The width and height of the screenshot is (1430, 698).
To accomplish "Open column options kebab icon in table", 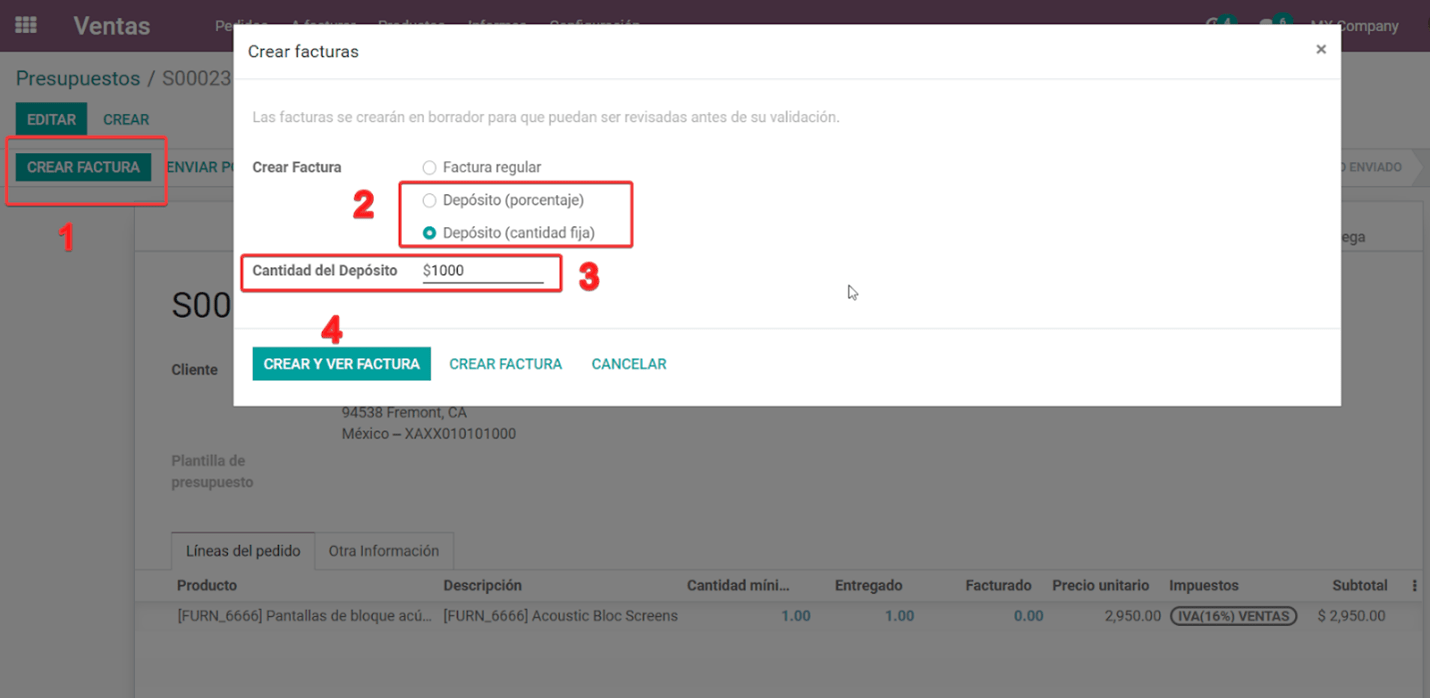I will click(1414, 586).
